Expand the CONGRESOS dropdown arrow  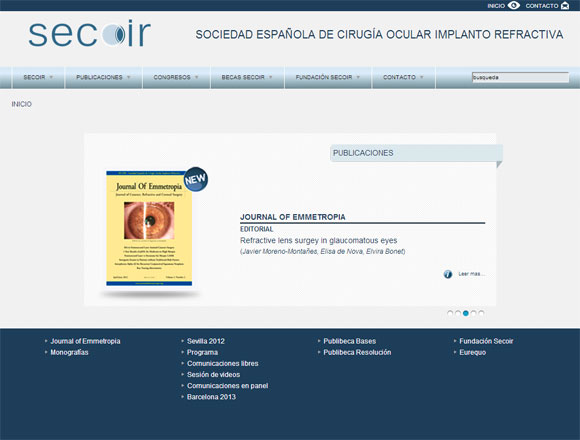197,77
